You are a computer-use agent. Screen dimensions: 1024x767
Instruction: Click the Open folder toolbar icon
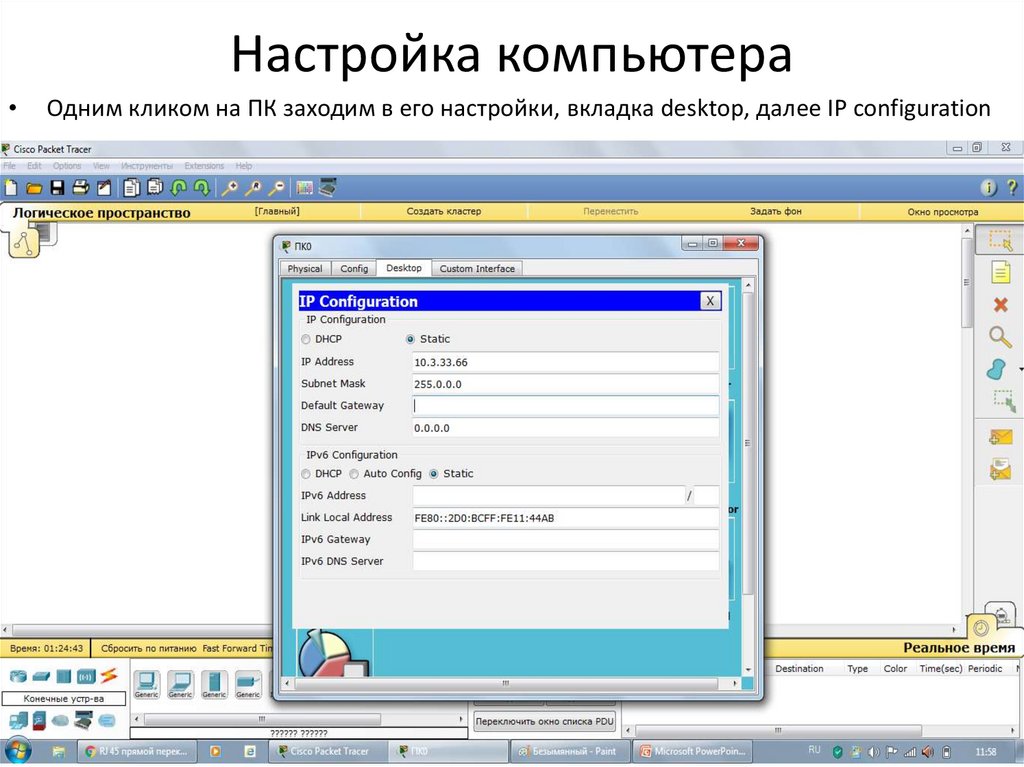click(x=34, y=189)
